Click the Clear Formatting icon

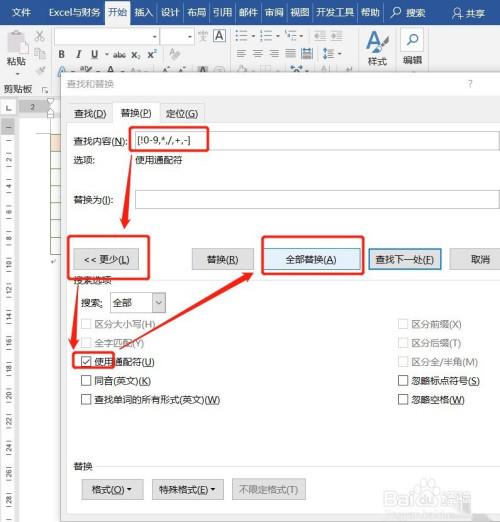click(174, 54)
